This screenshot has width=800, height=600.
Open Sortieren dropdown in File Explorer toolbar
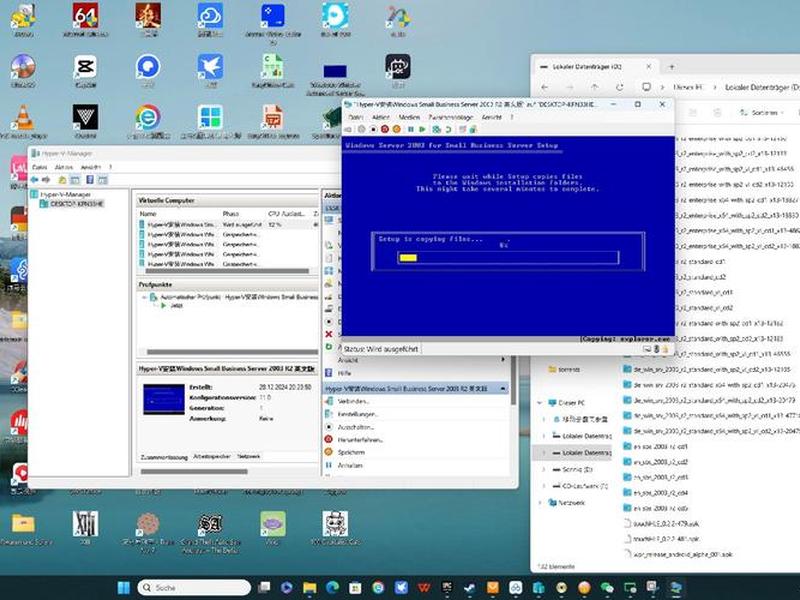tap(762, 112)
